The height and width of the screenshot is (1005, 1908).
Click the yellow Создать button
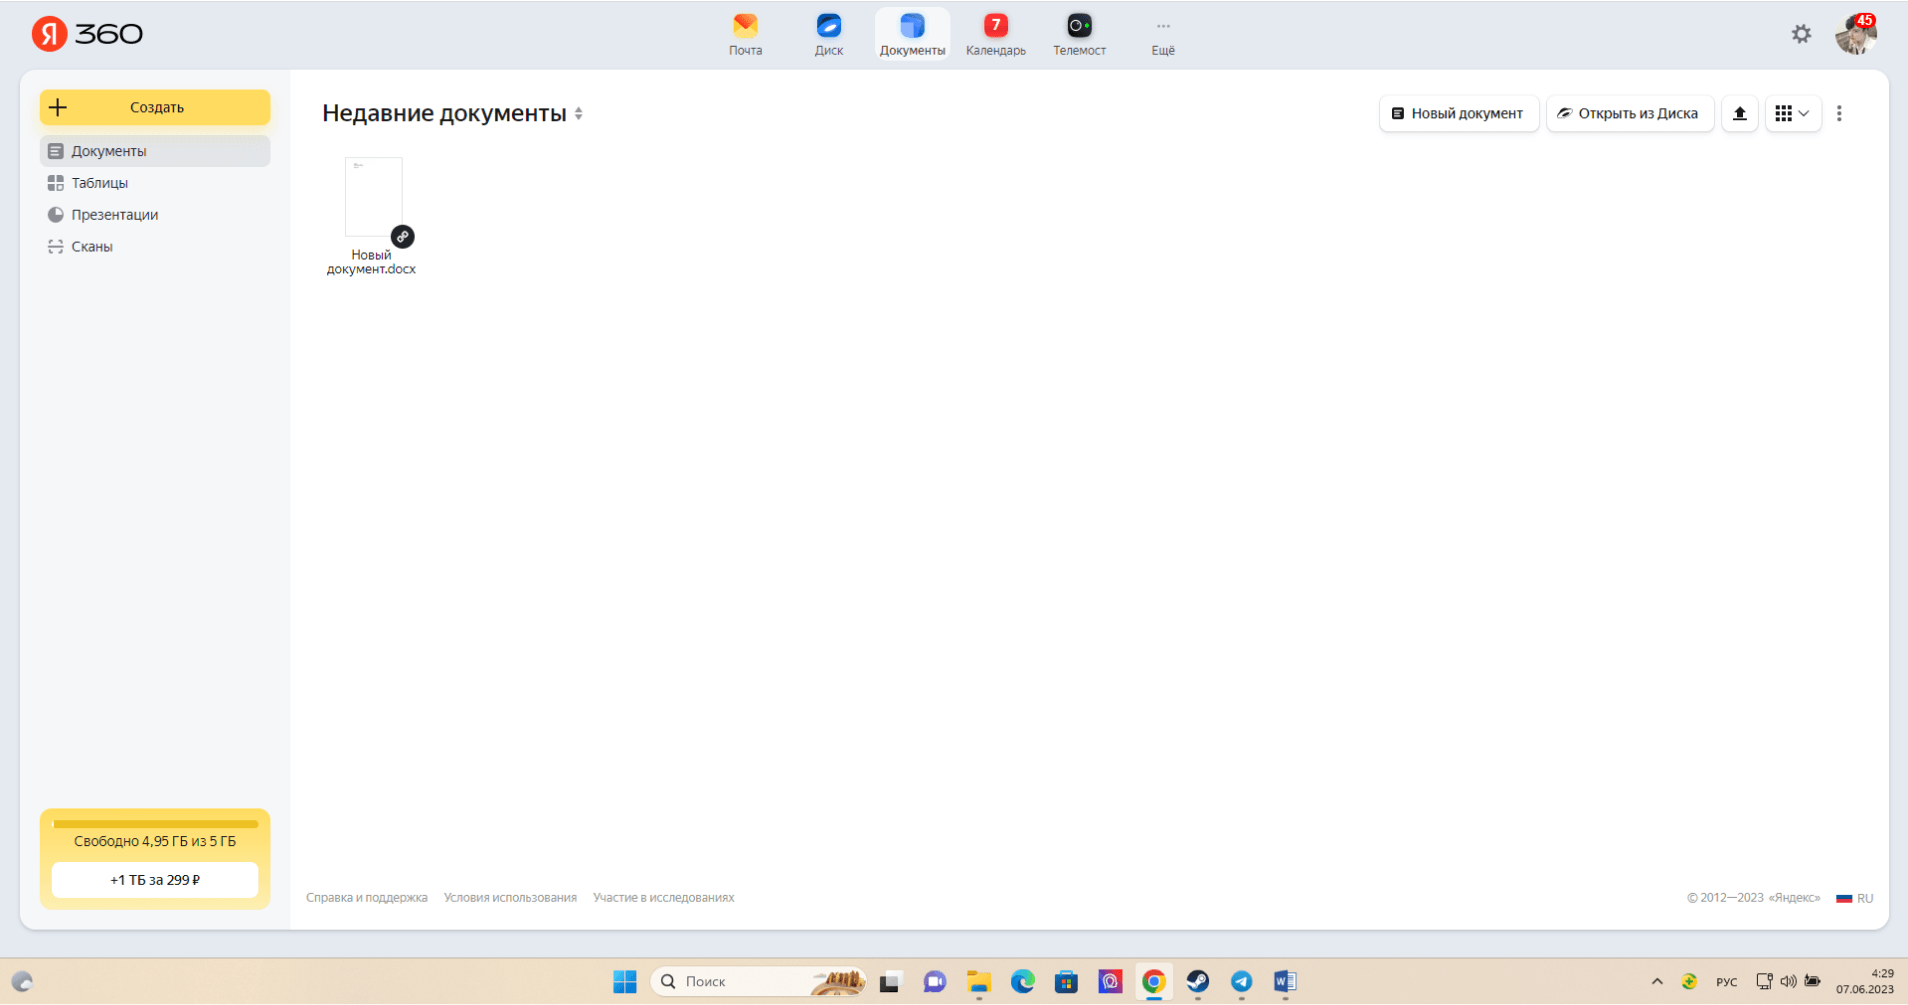[x=155, y=108]
